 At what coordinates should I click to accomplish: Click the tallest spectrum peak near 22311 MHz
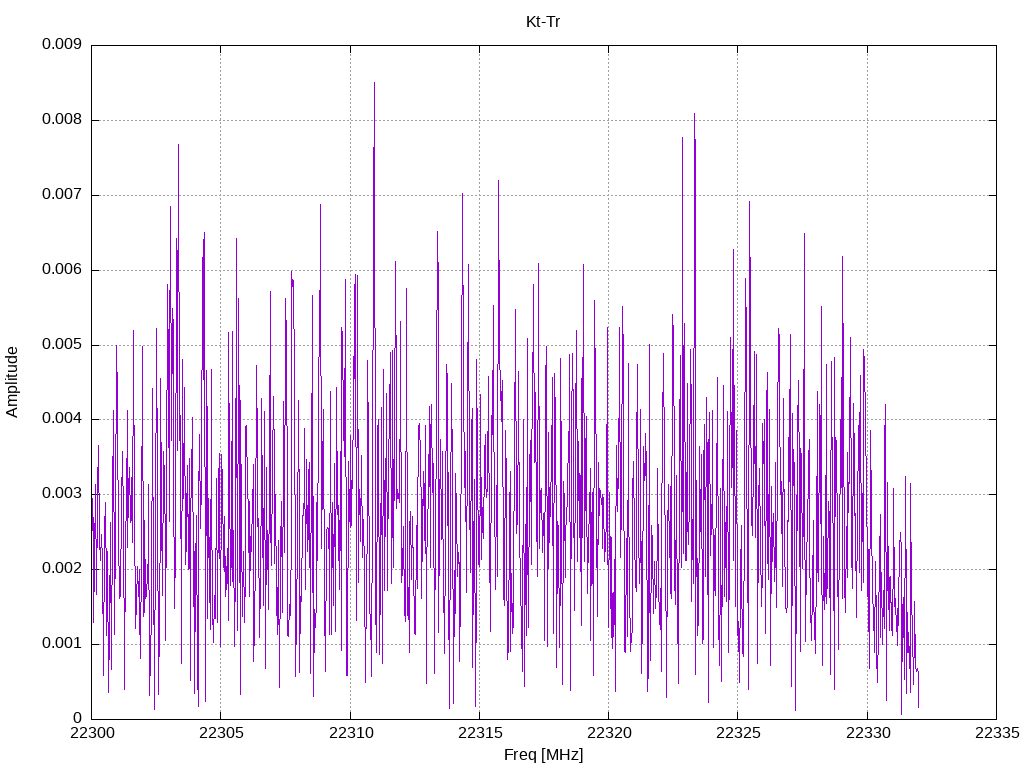coord(374,84)
